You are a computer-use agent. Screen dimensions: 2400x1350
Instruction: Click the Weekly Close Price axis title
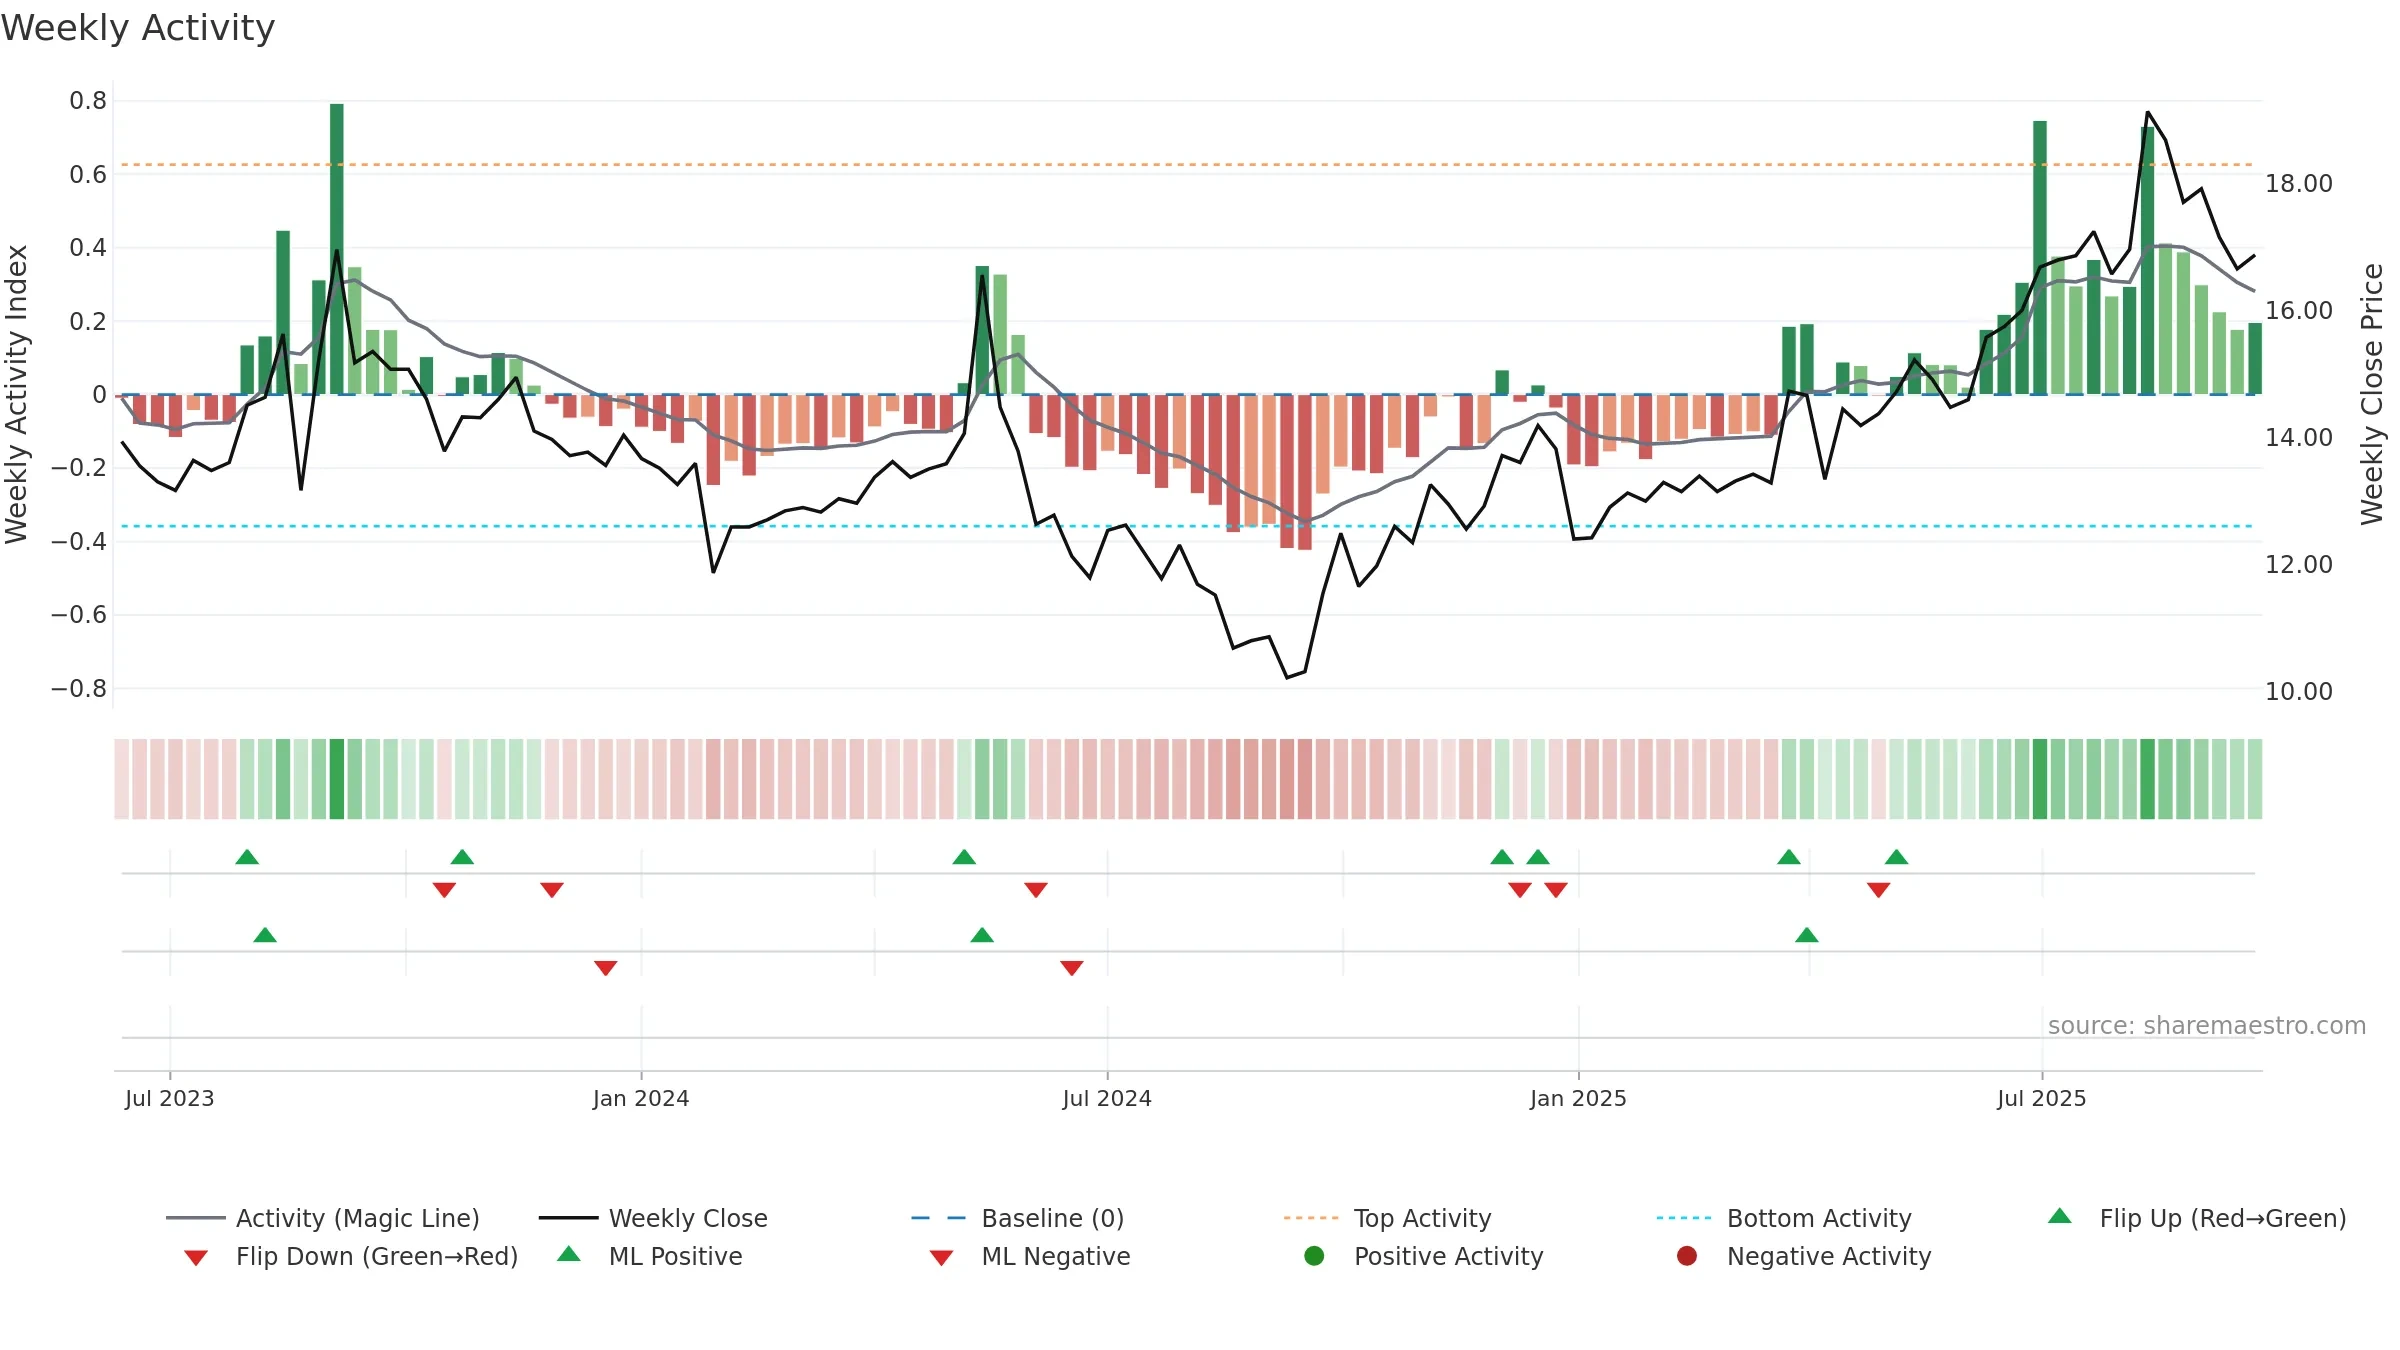click(2373, 395)
